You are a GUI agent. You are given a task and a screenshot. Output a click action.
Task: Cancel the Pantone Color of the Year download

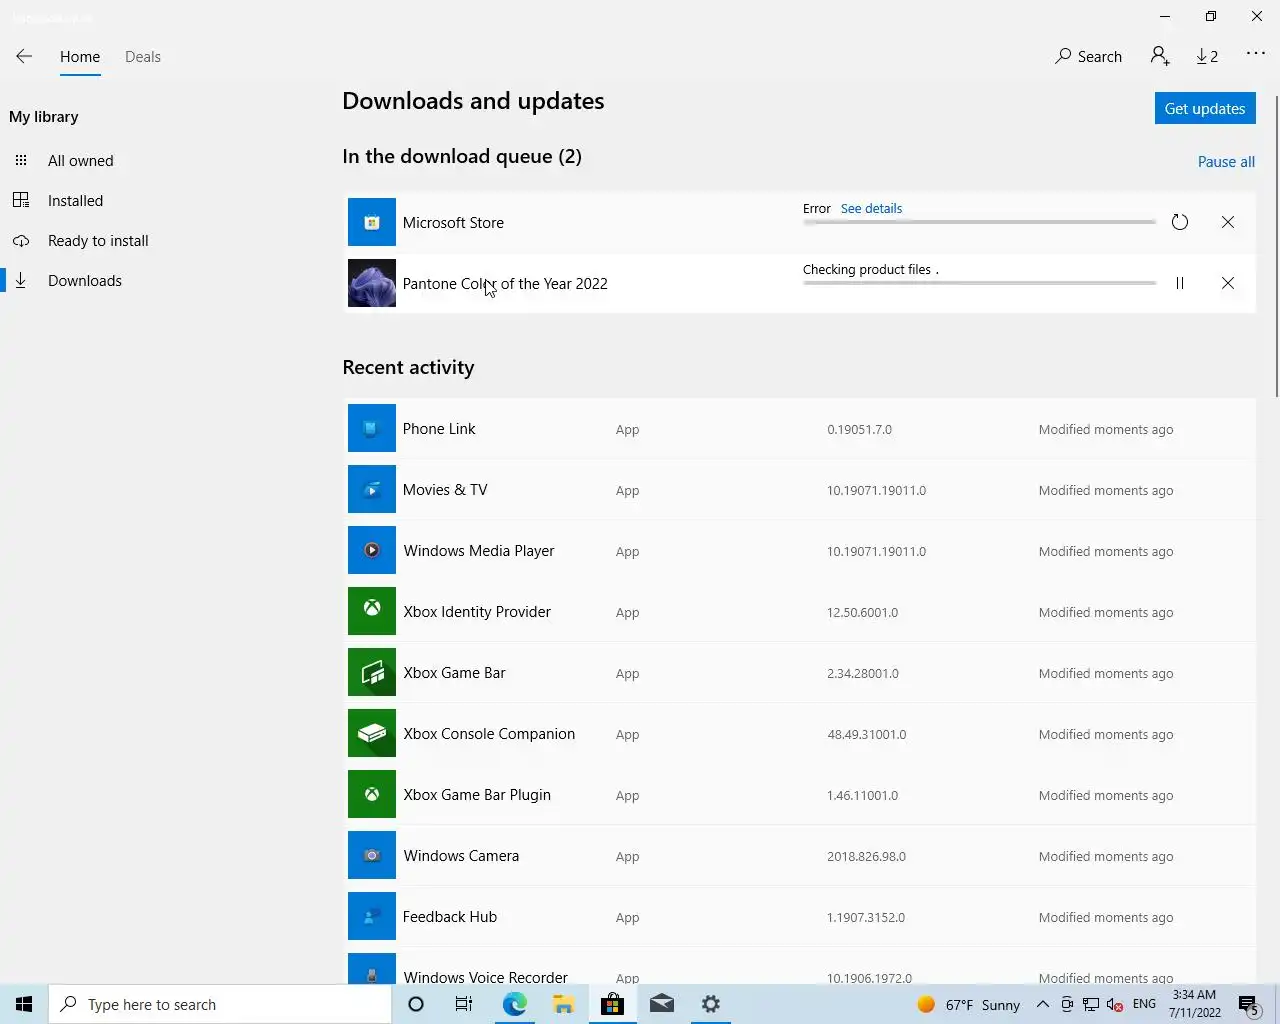1228,283
